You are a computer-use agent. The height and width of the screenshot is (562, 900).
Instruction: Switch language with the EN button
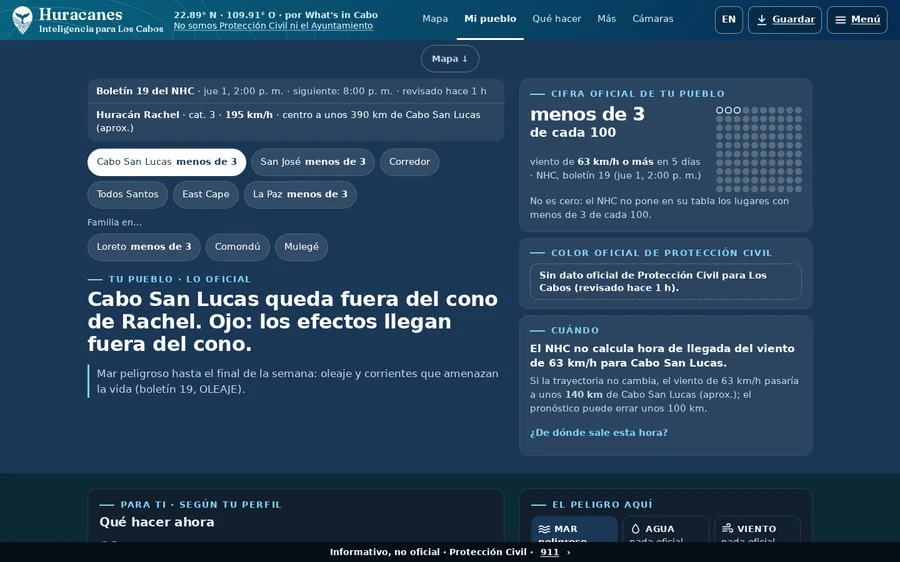tap(729, 20)
